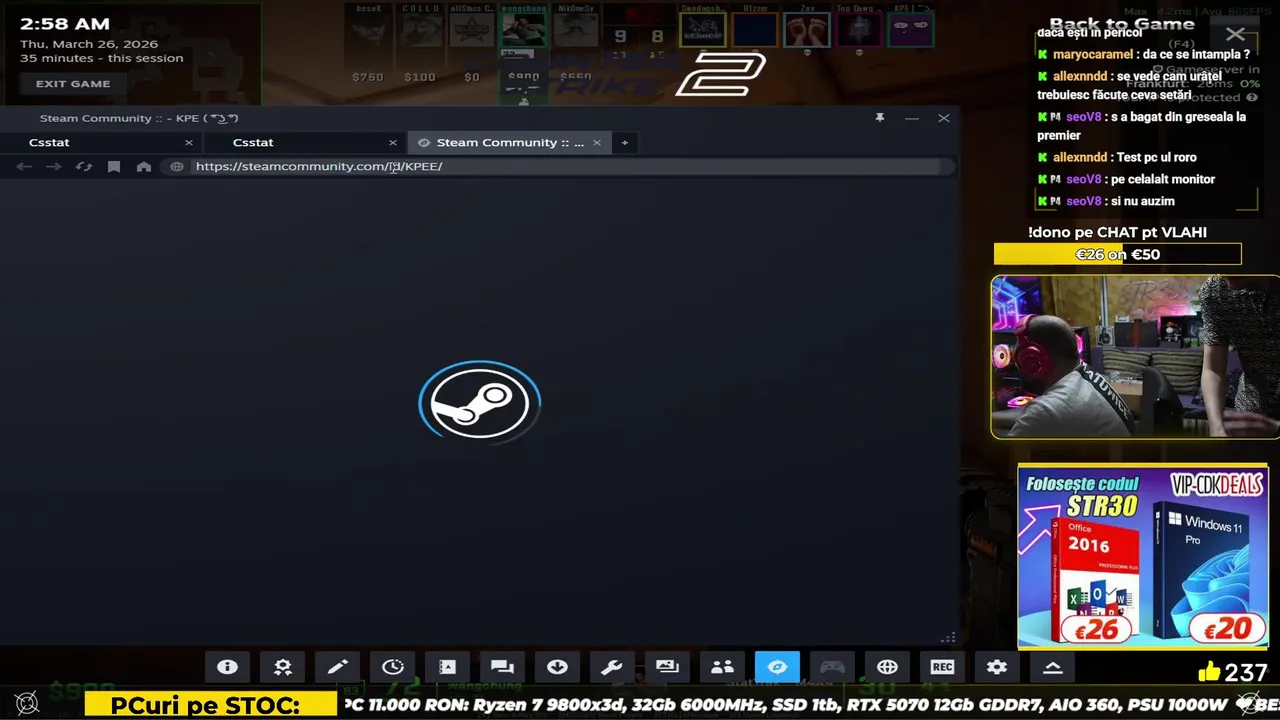Close the leftmost Csstat tab
The image size is (1280, 720).
(188, 142)
